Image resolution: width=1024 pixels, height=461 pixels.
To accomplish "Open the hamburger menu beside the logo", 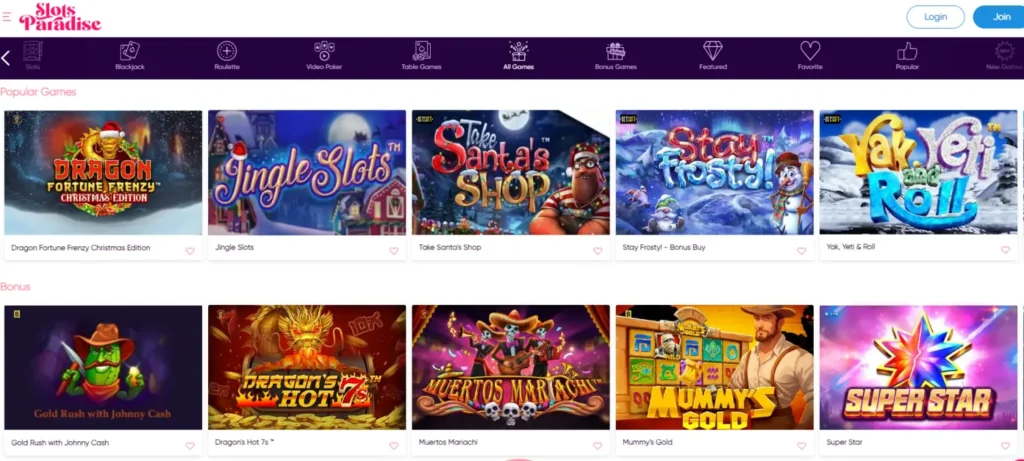I will 7,16.
